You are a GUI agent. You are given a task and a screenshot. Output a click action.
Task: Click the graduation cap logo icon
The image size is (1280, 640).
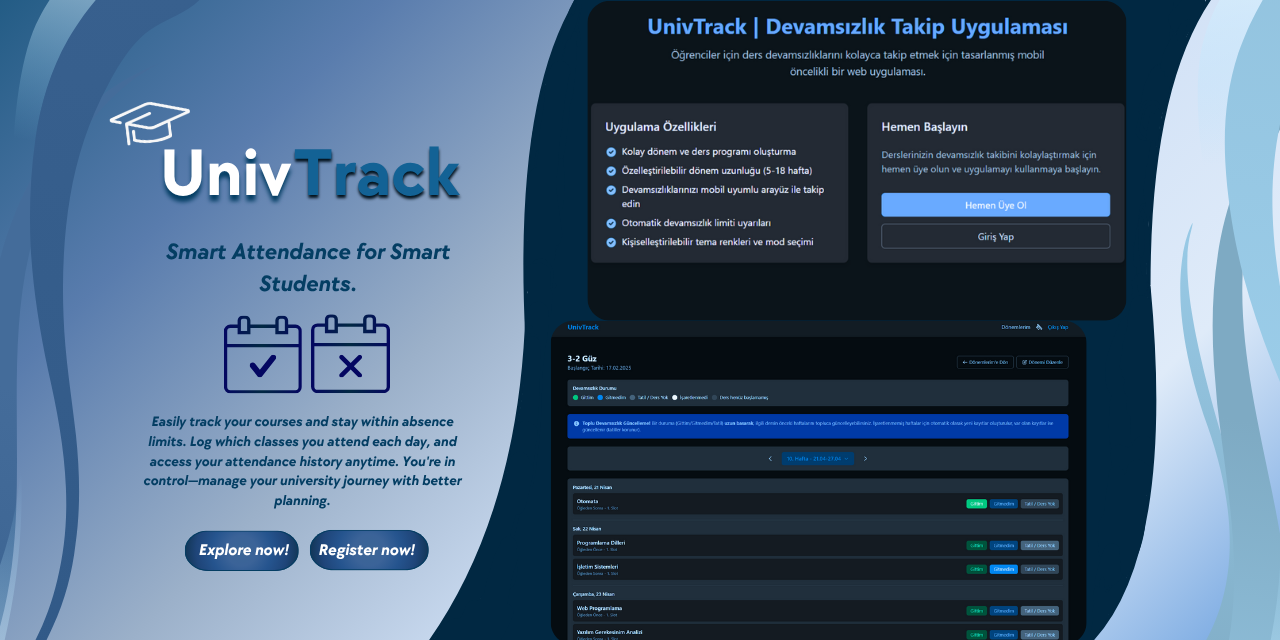(x=150, y=123)
